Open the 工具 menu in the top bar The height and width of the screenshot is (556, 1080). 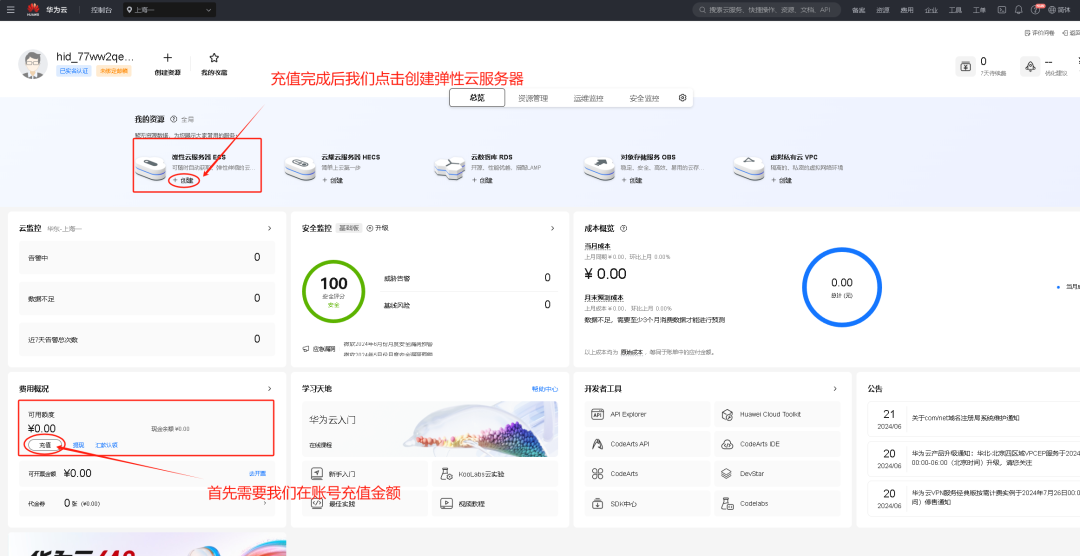955,10
